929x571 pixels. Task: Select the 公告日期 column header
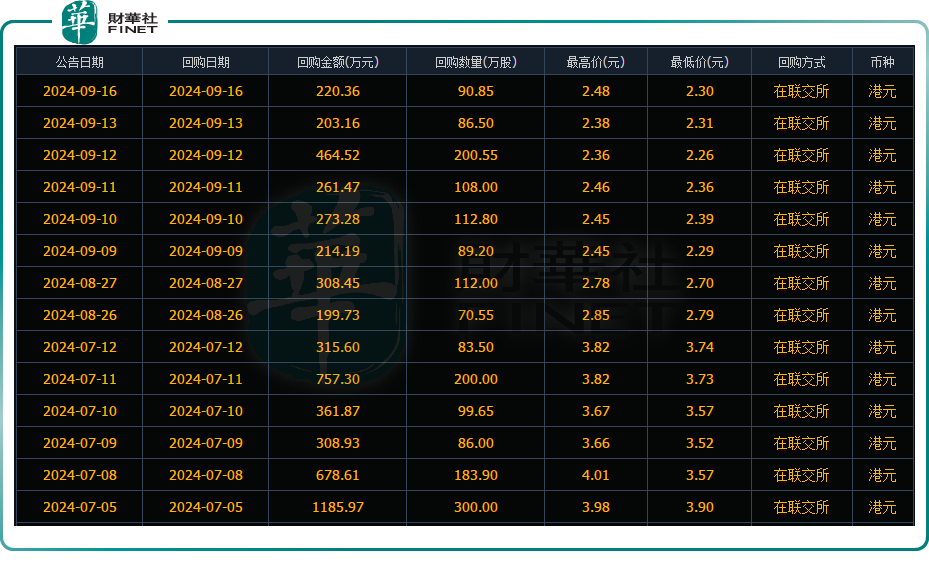[80, 62]
